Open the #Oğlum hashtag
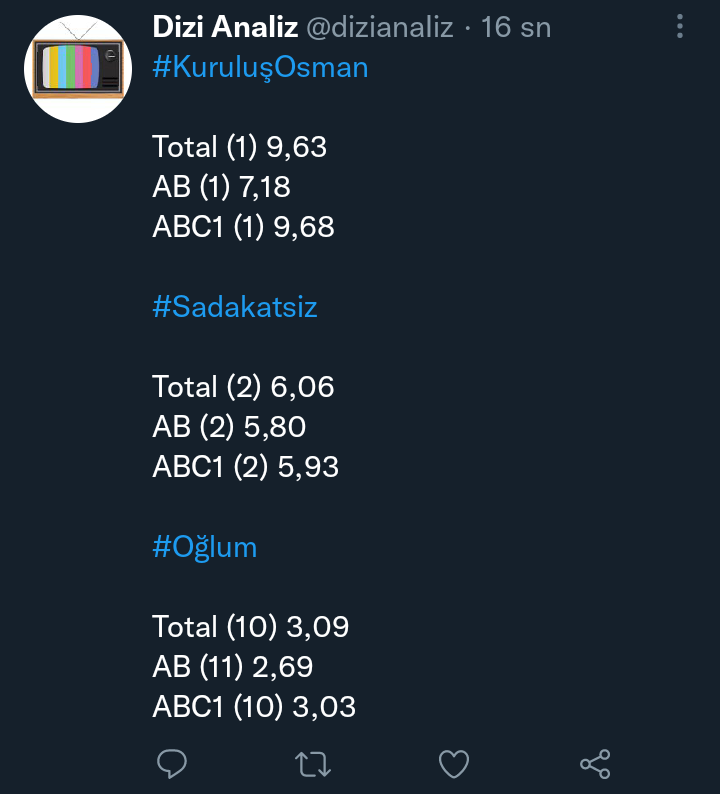The width and height of the screenshot is (720, 794). (205, 547)
